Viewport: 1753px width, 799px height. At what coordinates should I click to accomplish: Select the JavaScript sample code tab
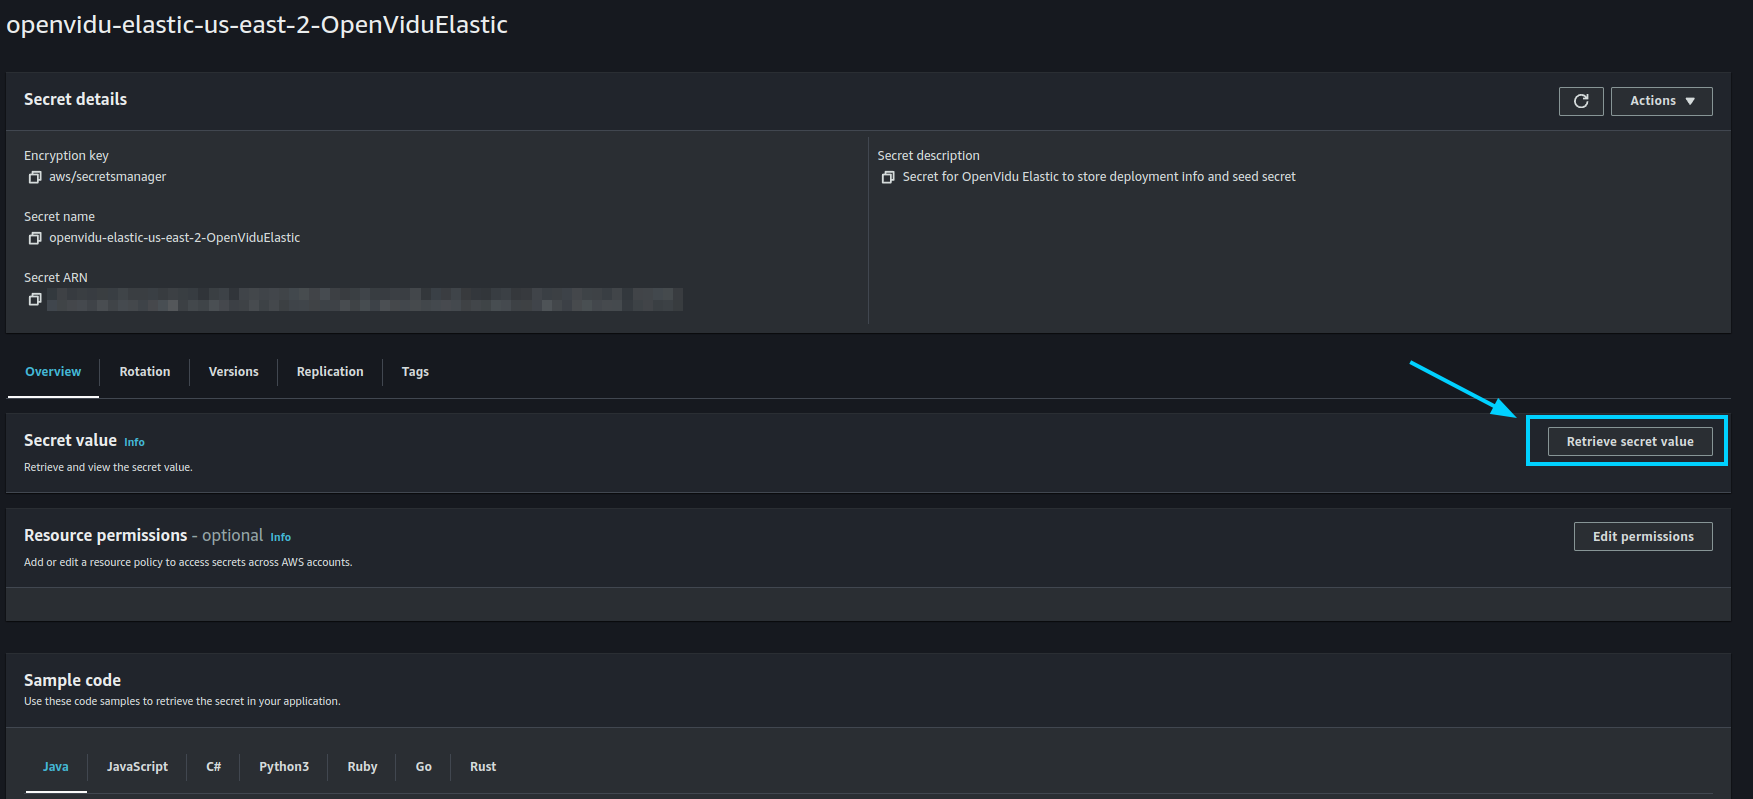(x=137, y=767)
